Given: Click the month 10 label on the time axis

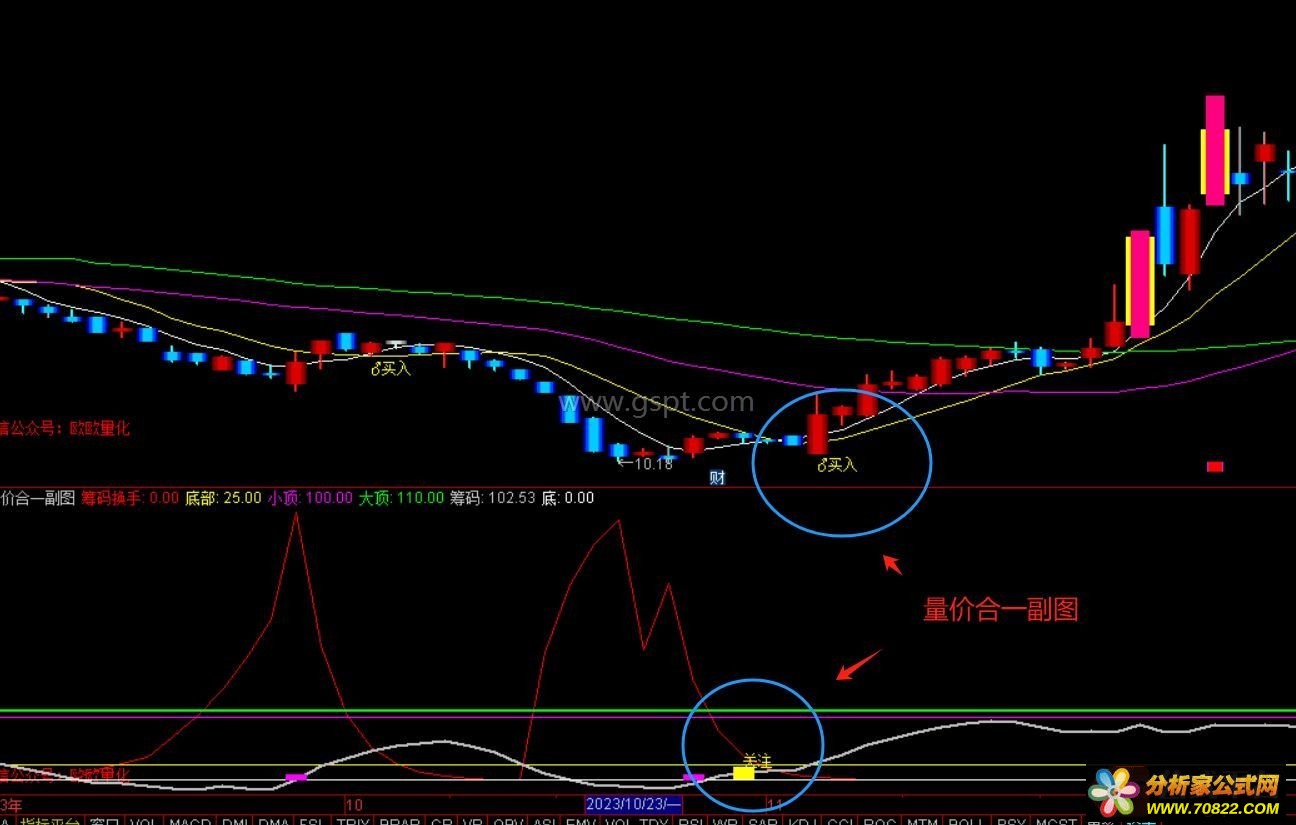Looking at the screenshot, I should pos(353,803).
